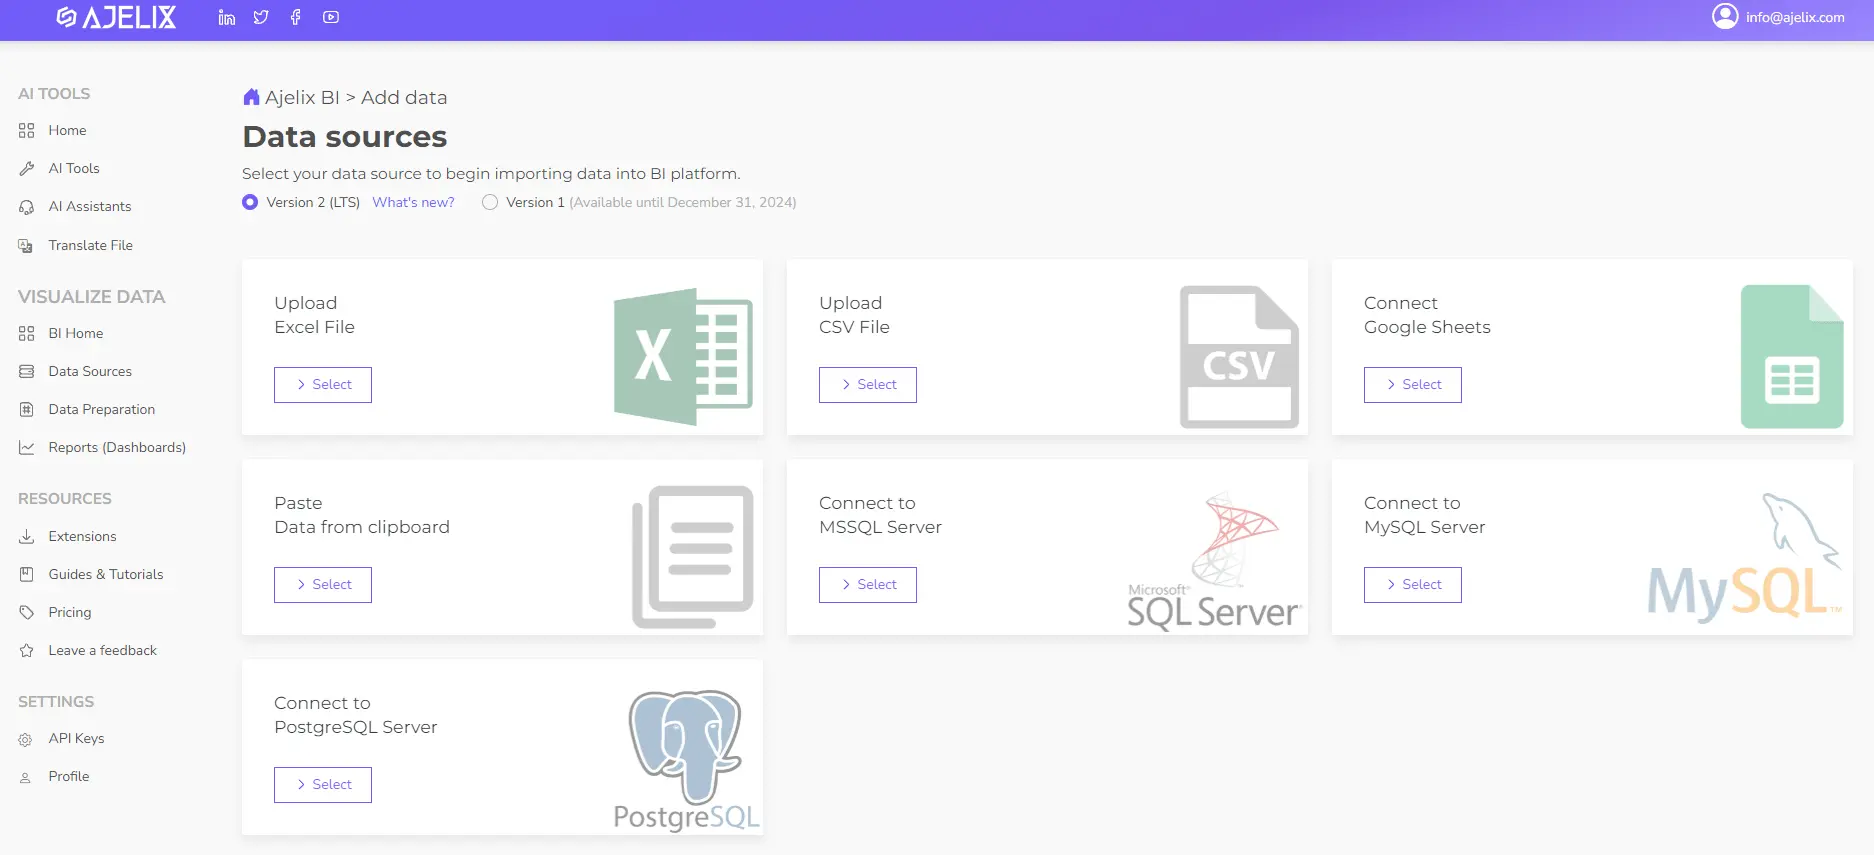The image size is (1874, 855).
Task: Open API Keys settings
Action: click(x=76, y=738)
